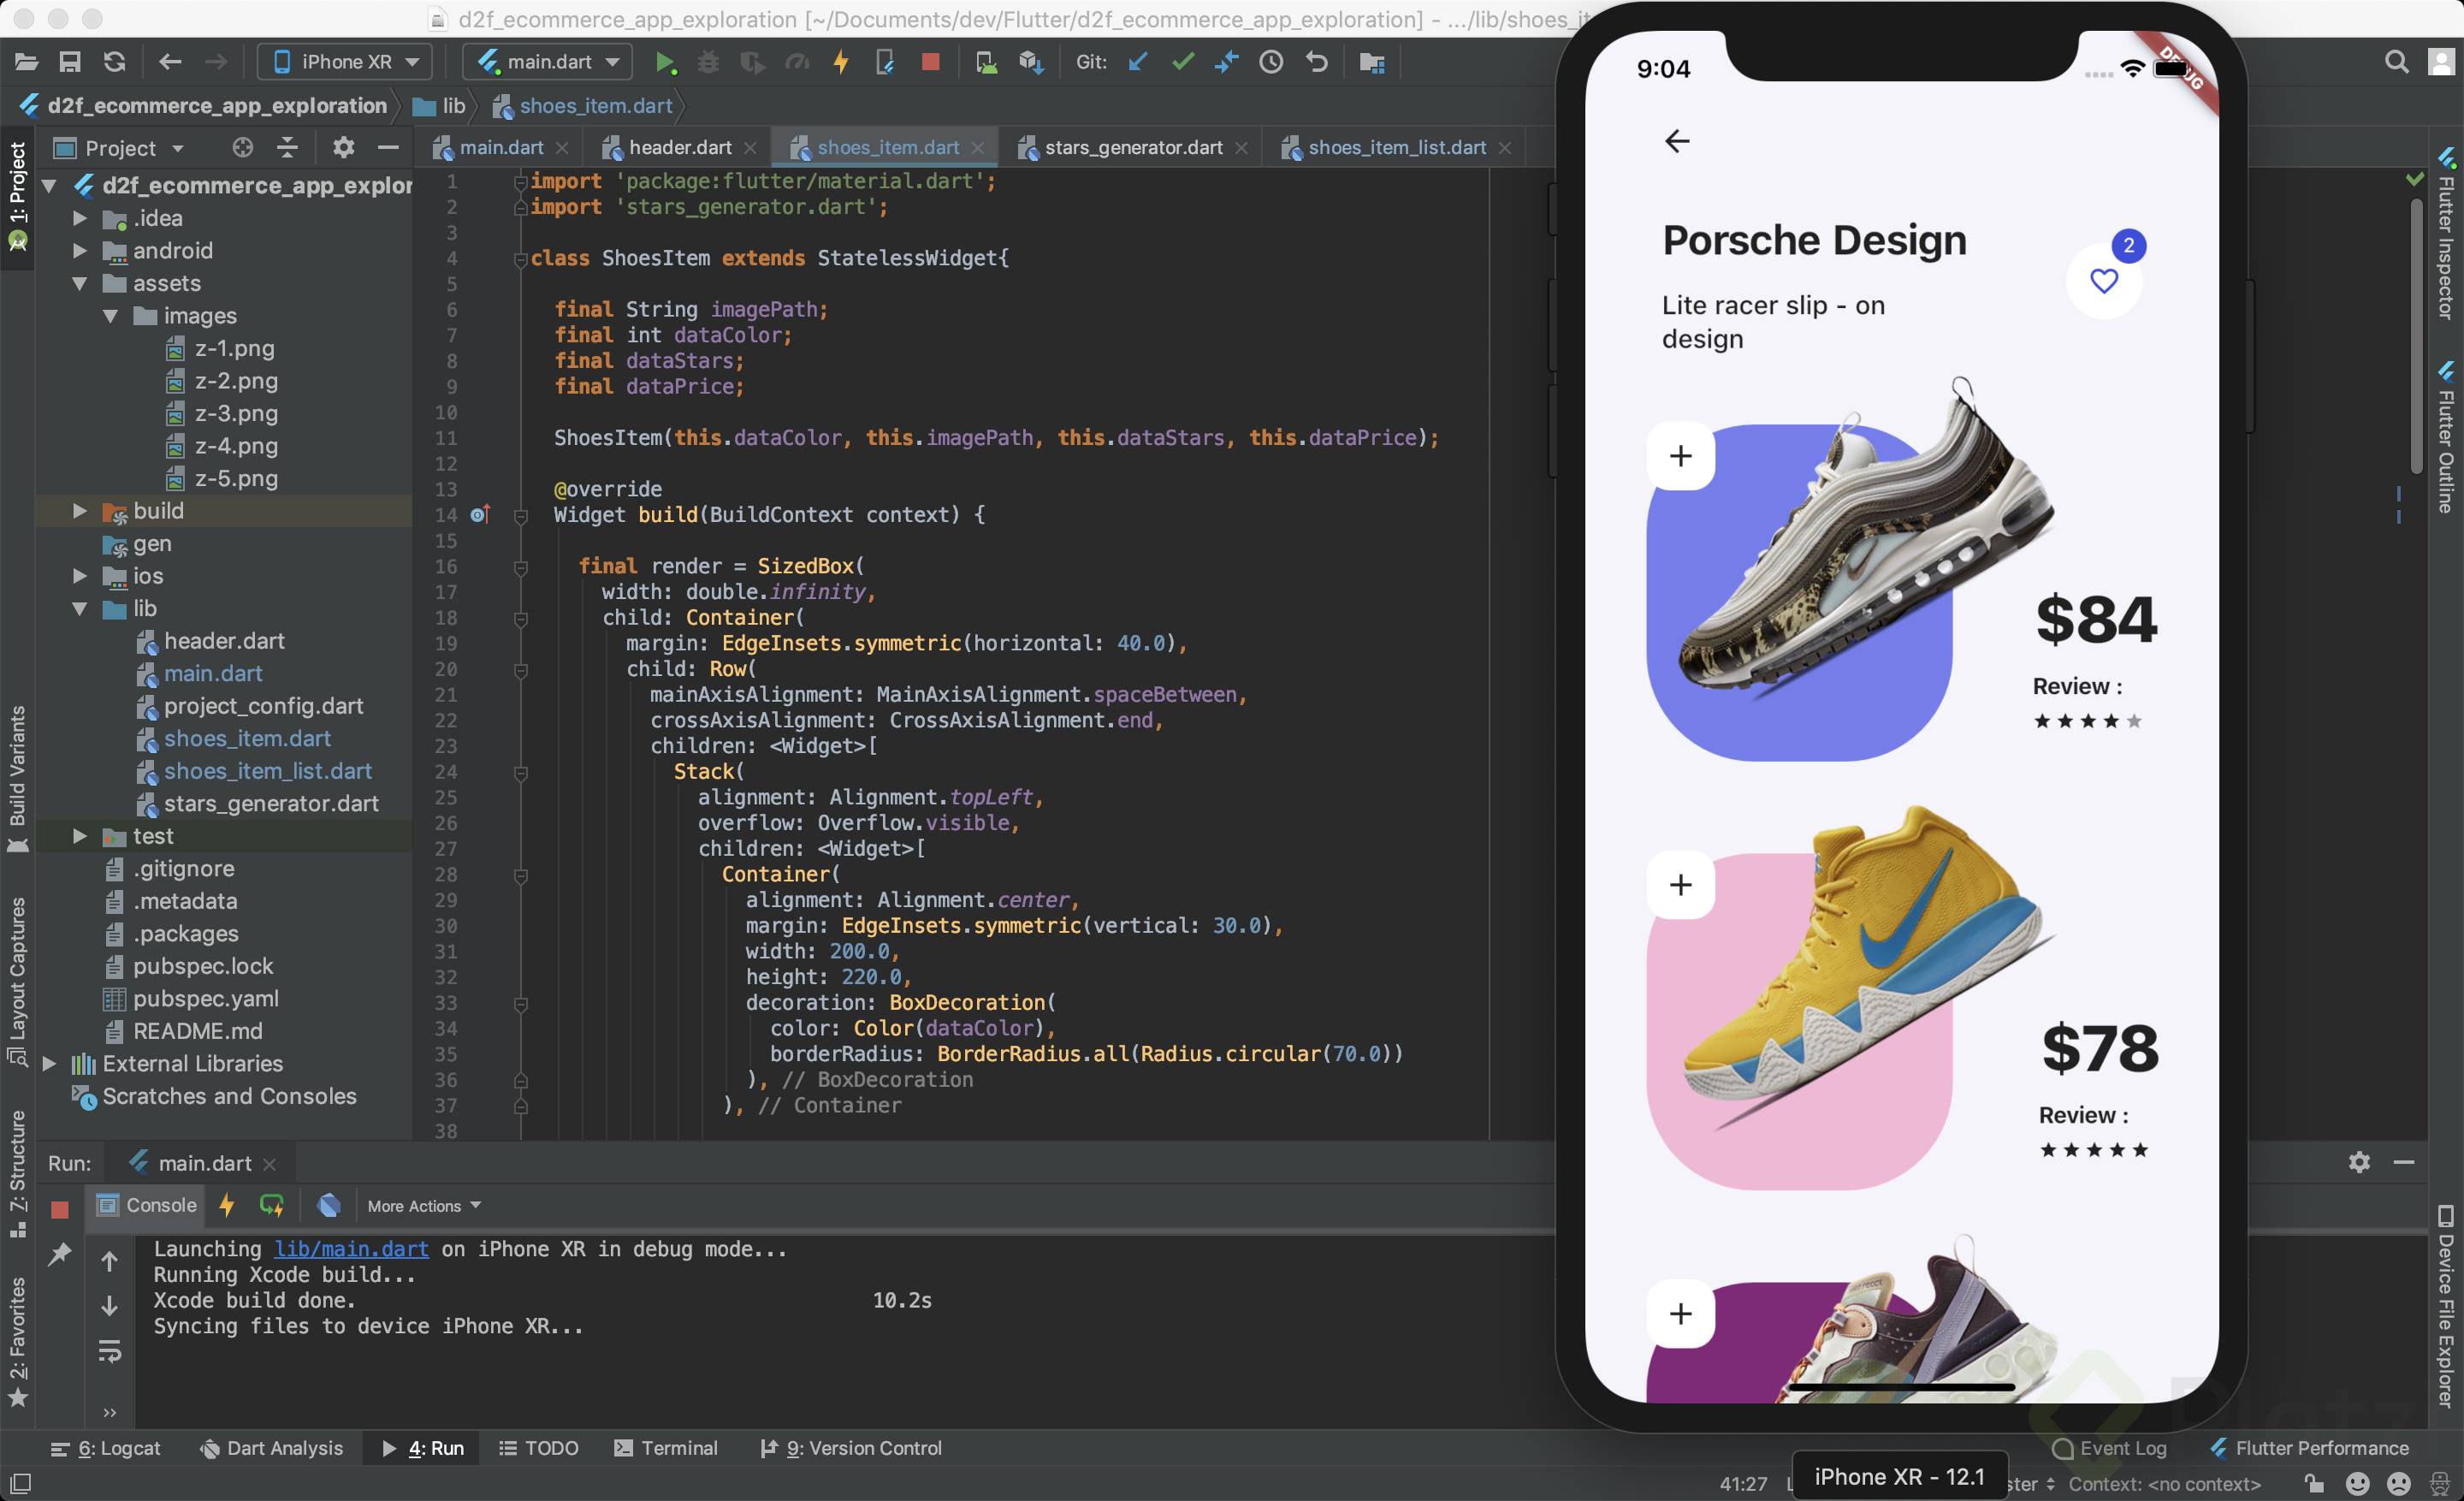
Task: Click the Git update project arrow
Action: point(1138,62)
